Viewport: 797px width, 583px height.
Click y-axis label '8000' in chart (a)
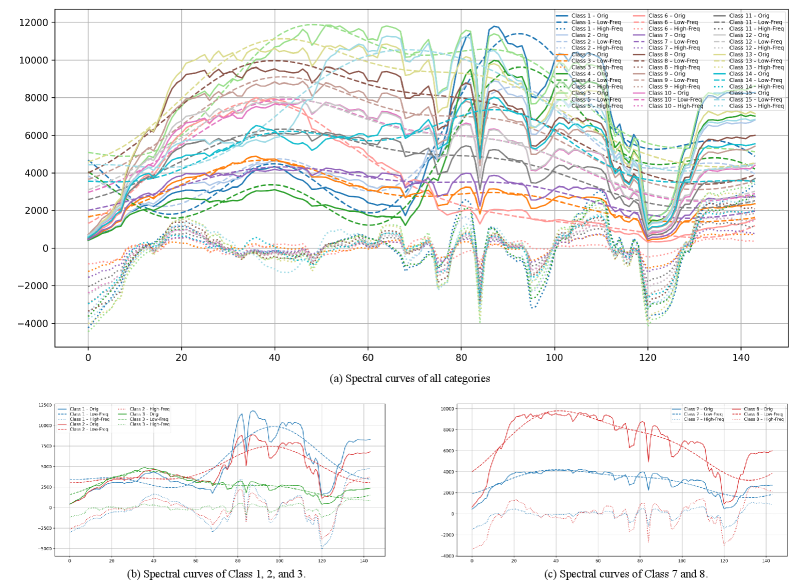pos(37,98)
